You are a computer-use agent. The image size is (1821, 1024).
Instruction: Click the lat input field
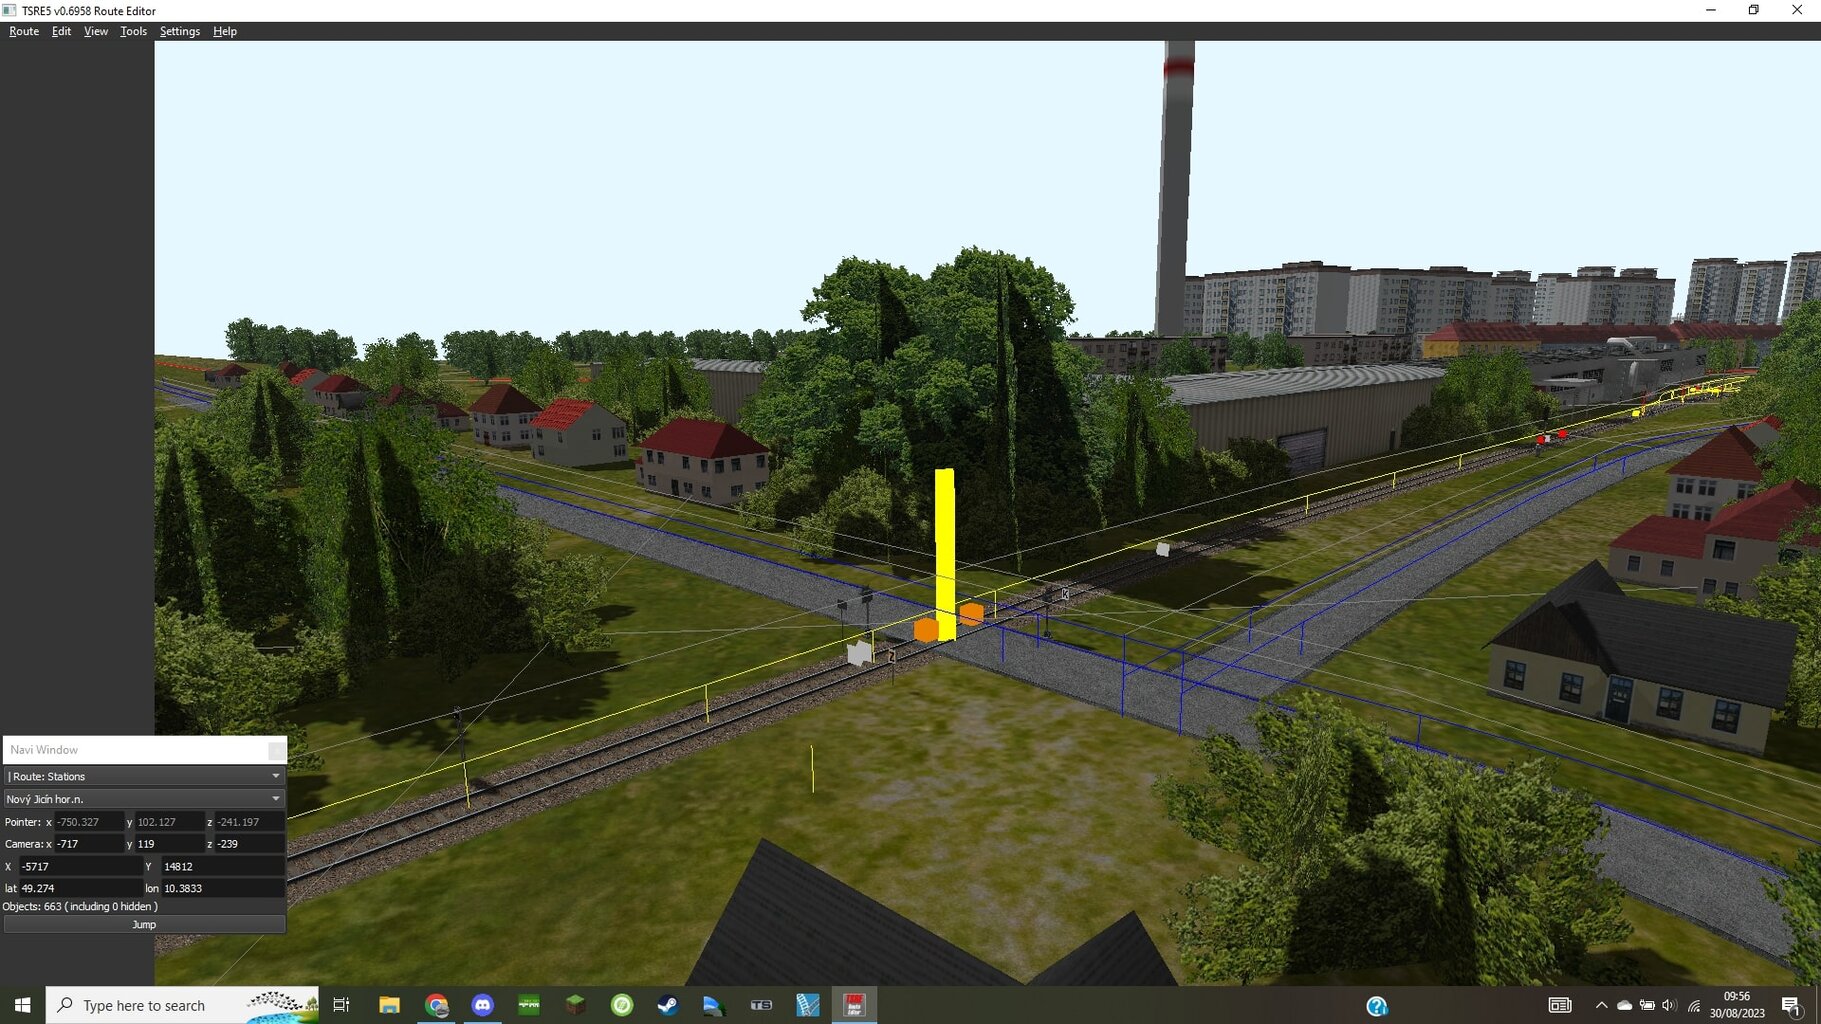[x=80, y=888]
